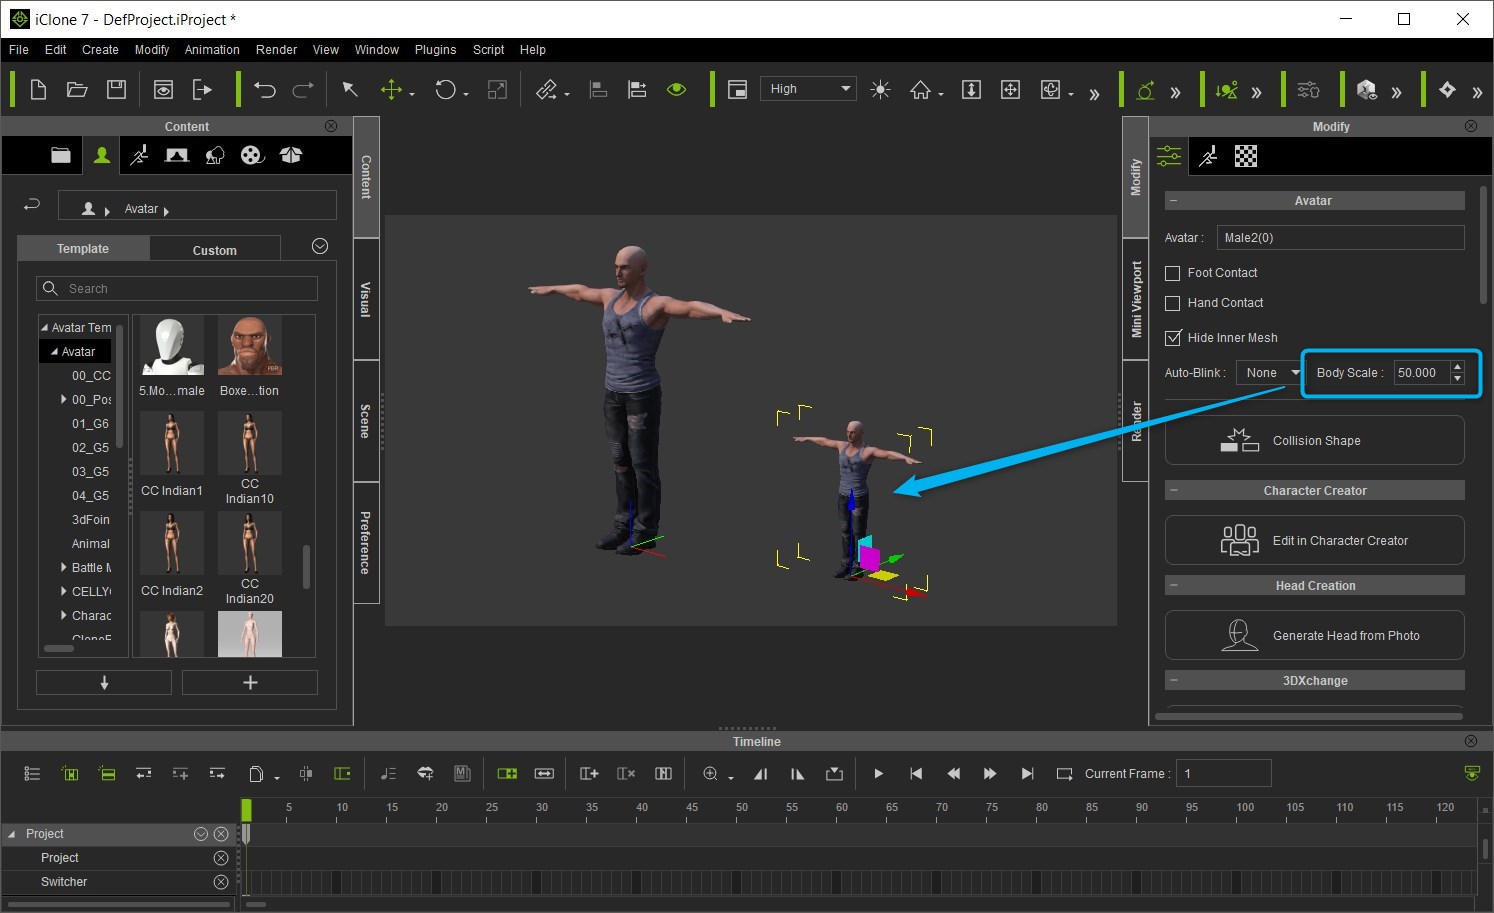This screenshot has width=1494, height=913.
Task: Click the Modify panel vertical scrollbar
Action: [1483, 245]
